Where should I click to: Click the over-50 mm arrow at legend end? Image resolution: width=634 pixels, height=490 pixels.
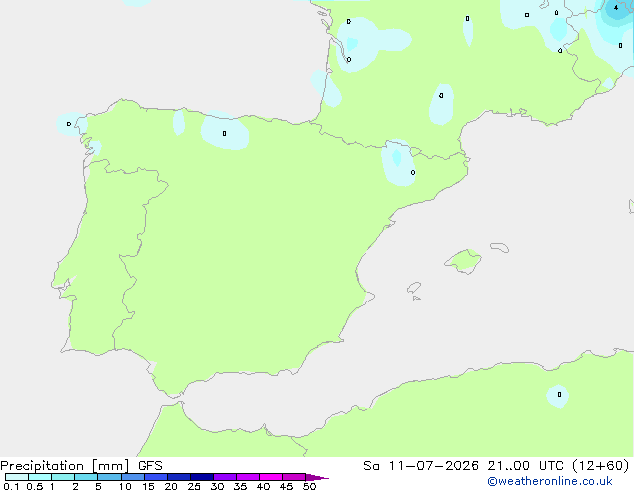[317, 477]
